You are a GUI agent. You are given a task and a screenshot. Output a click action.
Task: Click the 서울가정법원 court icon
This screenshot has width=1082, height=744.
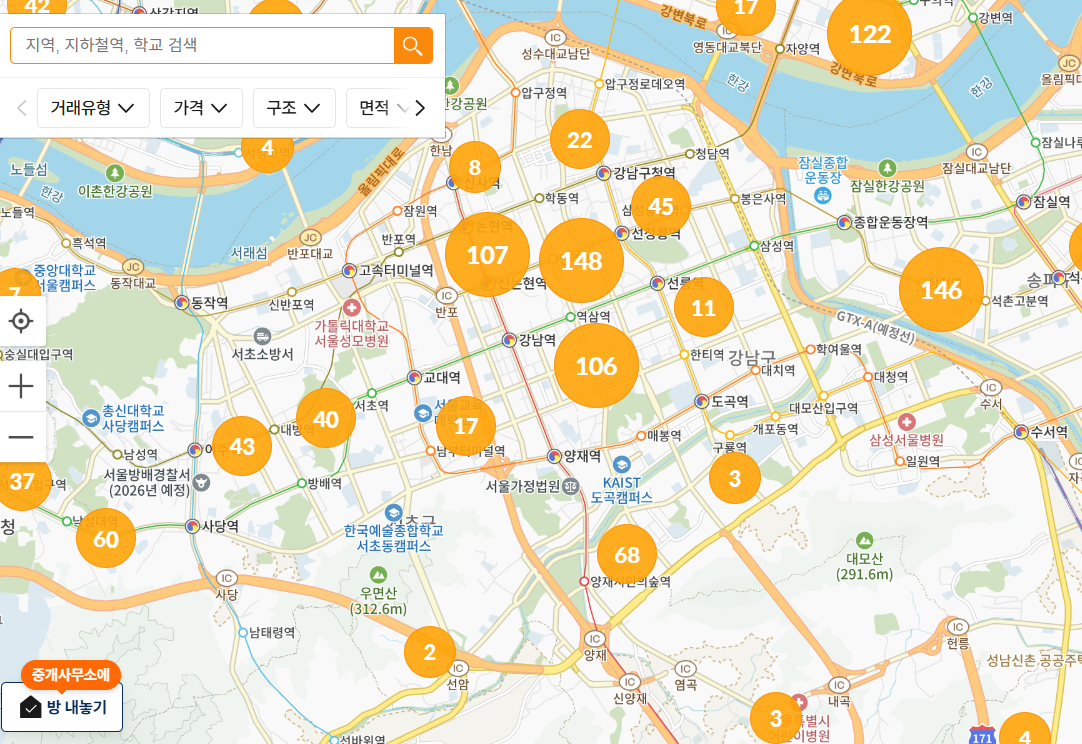click(x=571, y=487)
